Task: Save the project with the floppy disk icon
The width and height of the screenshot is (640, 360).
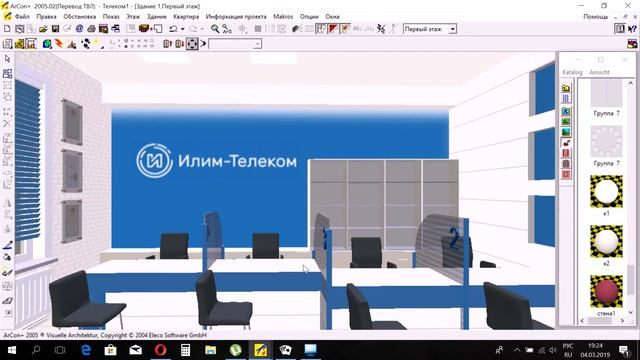Action: 55,29
